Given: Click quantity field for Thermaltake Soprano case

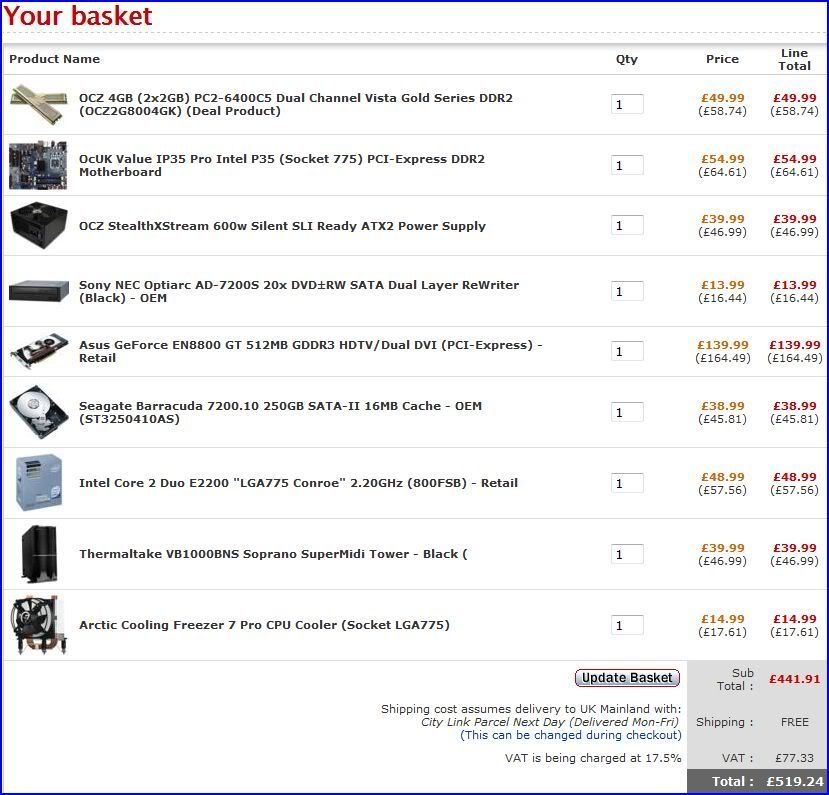Looking at the screenshot, I should 627,554.
